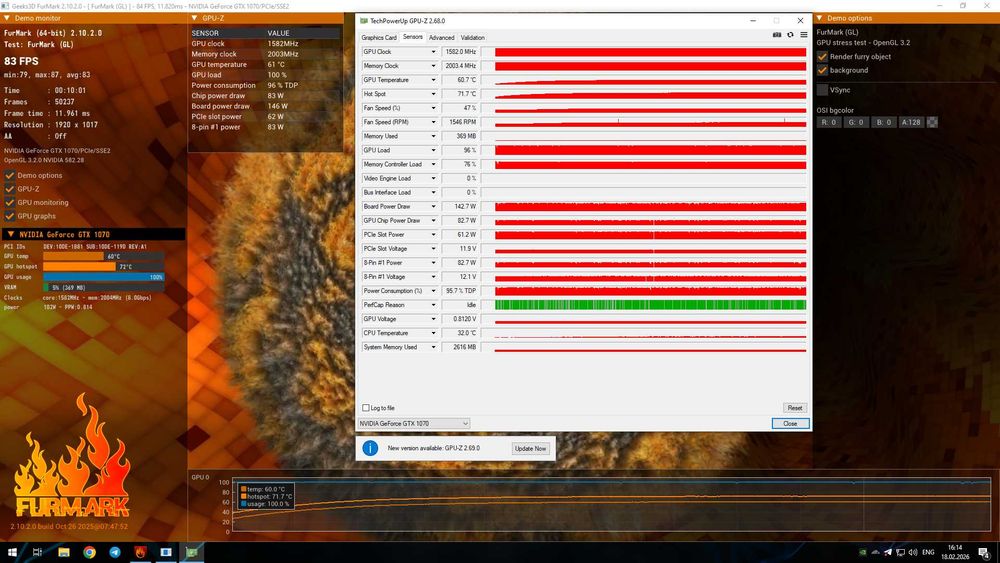
Task: Click the blue info icon in update notice
Action: [x=370, y=448]
